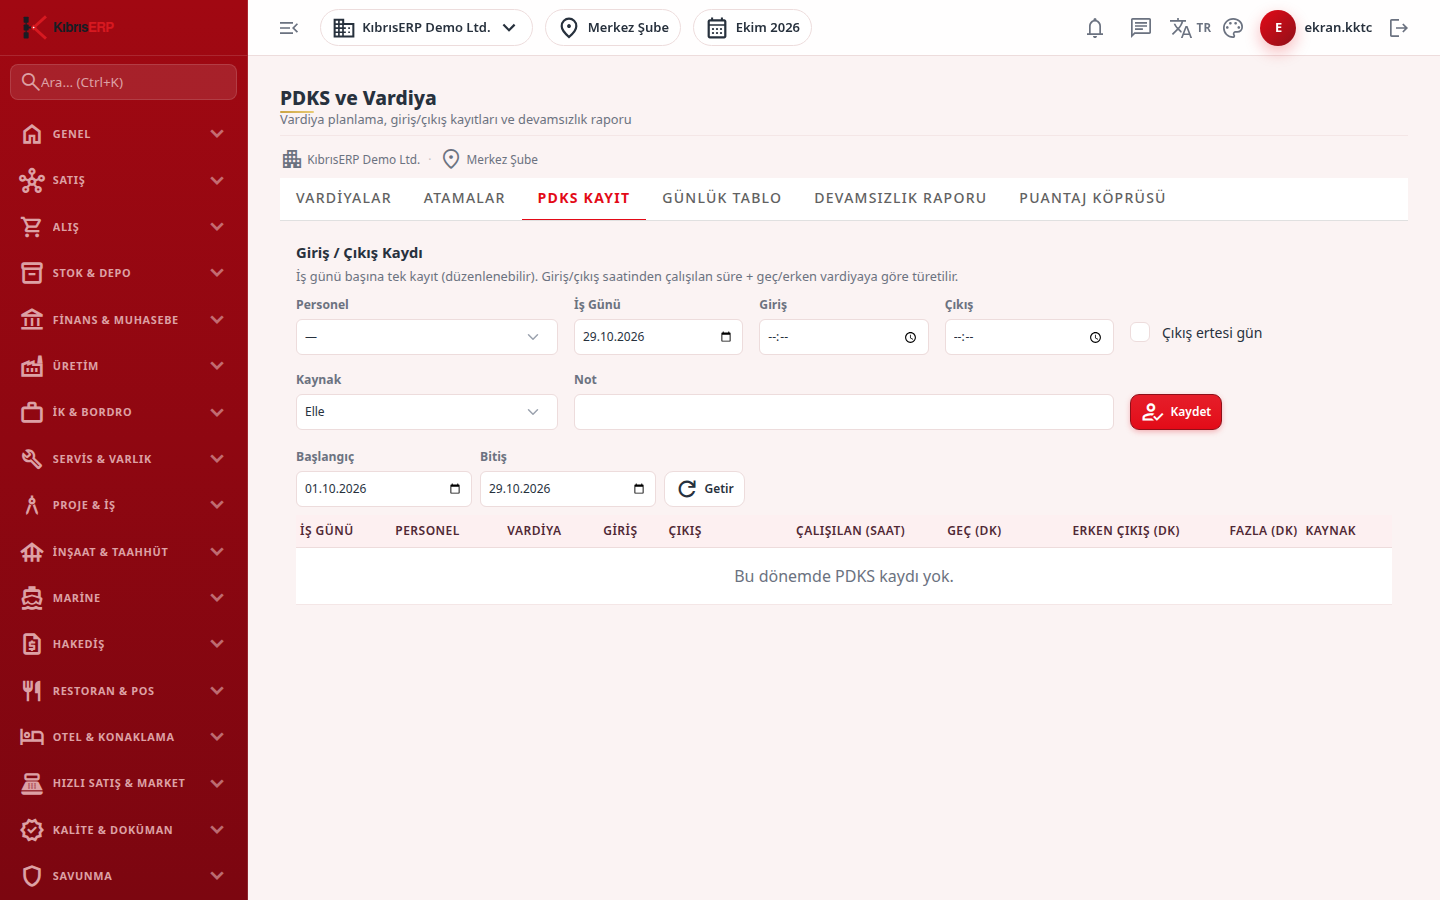Click the sidebar search field
The width and height of the screenshot is (1440, 900).
124,82
